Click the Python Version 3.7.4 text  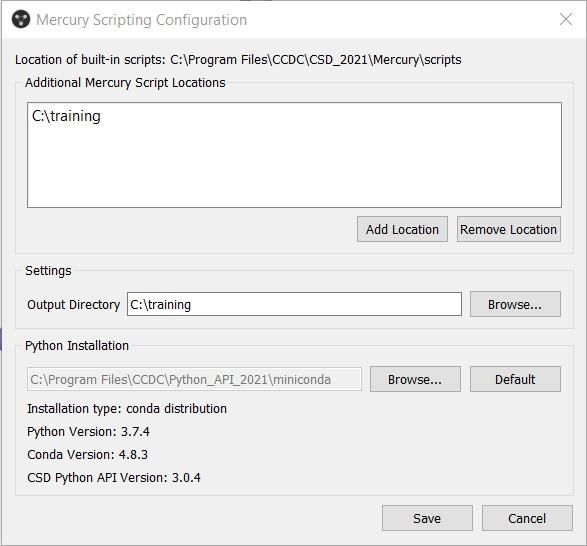point(88,432)
